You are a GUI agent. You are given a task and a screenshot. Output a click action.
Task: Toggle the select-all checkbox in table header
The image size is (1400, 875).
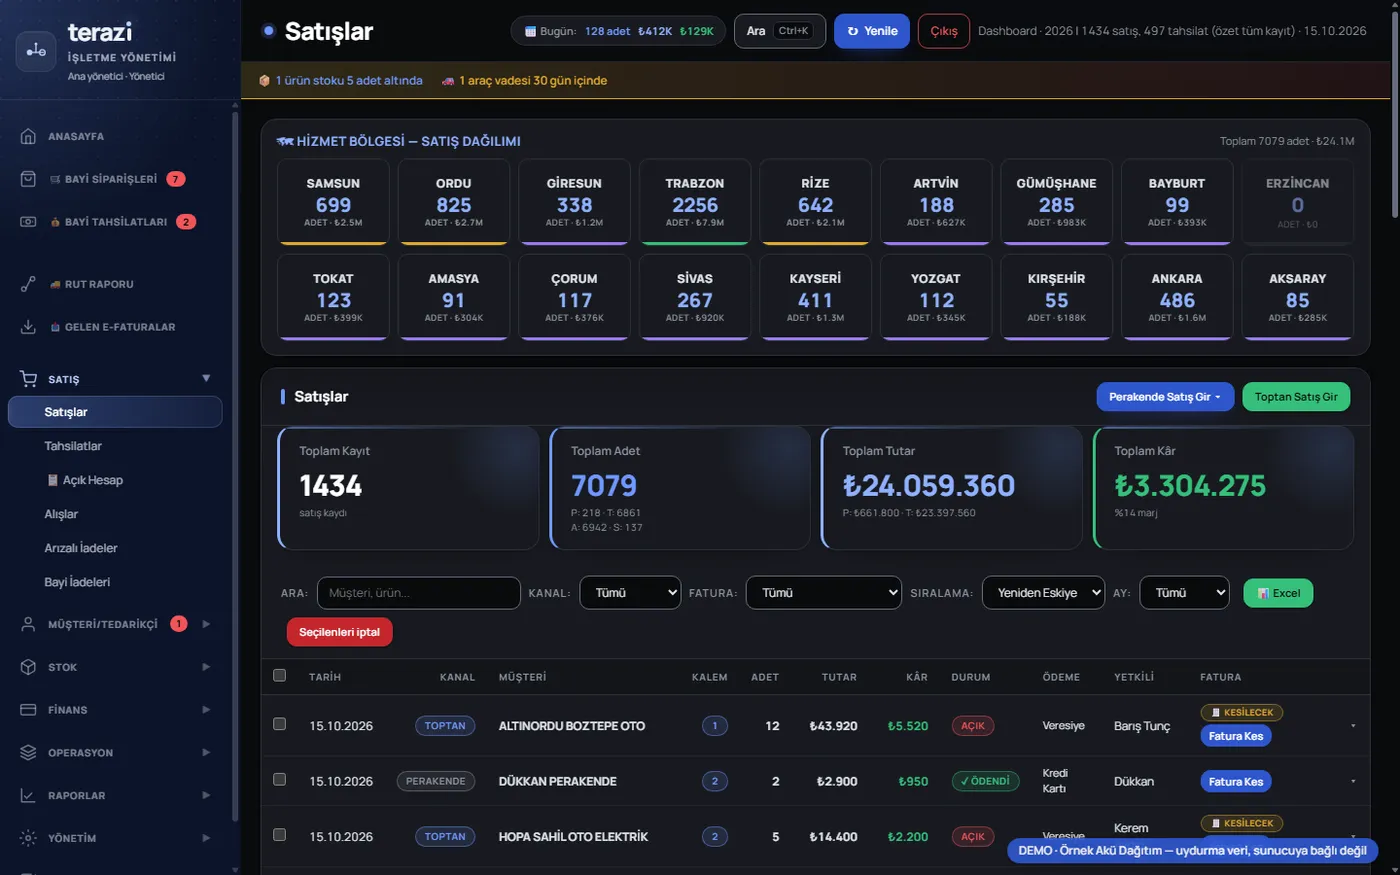pos(279,675)
